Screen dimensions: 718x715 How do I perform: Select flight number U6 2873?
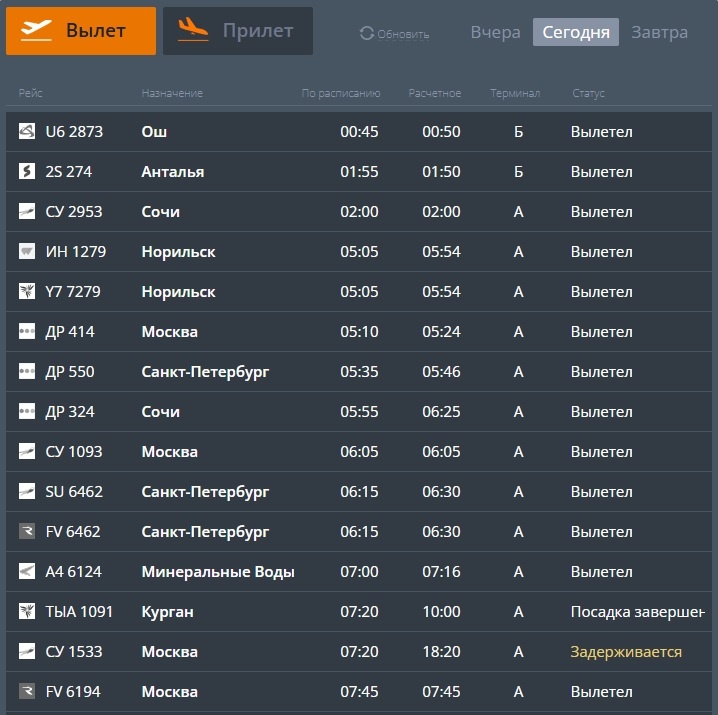(x=74, y=132)
